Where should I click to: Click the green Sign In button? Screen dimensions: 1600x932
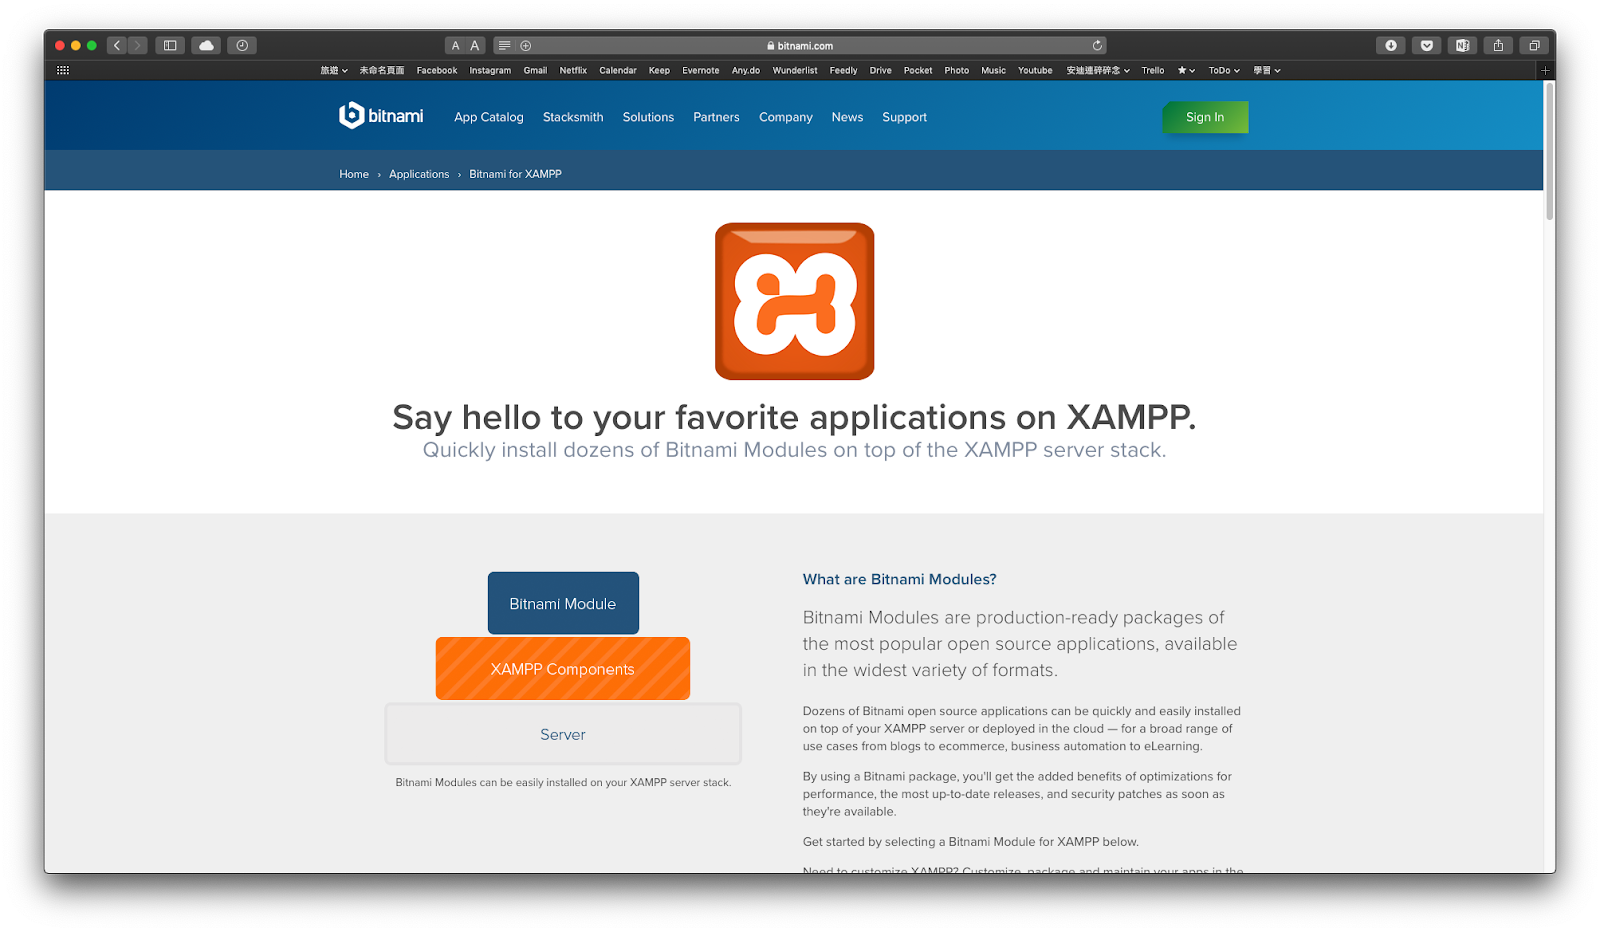(x=1205, y=117)
